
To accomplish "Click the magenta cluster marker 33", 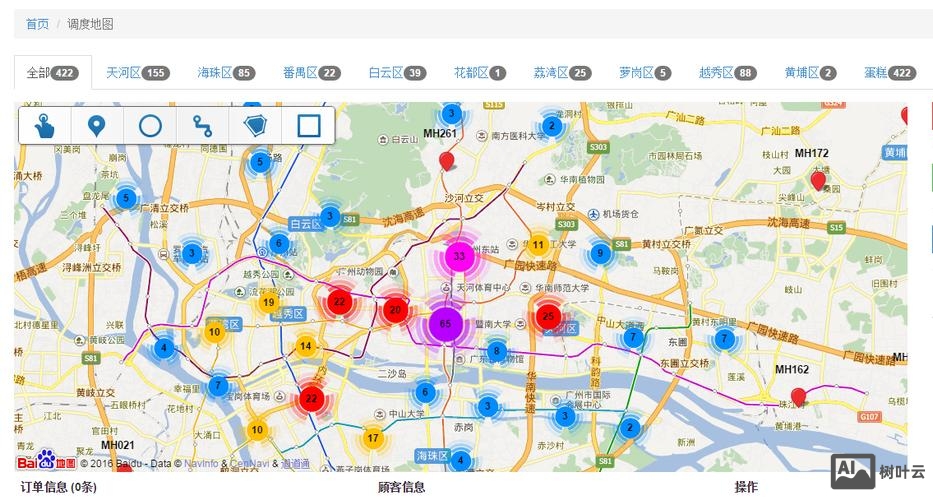I will pos(459,256).
